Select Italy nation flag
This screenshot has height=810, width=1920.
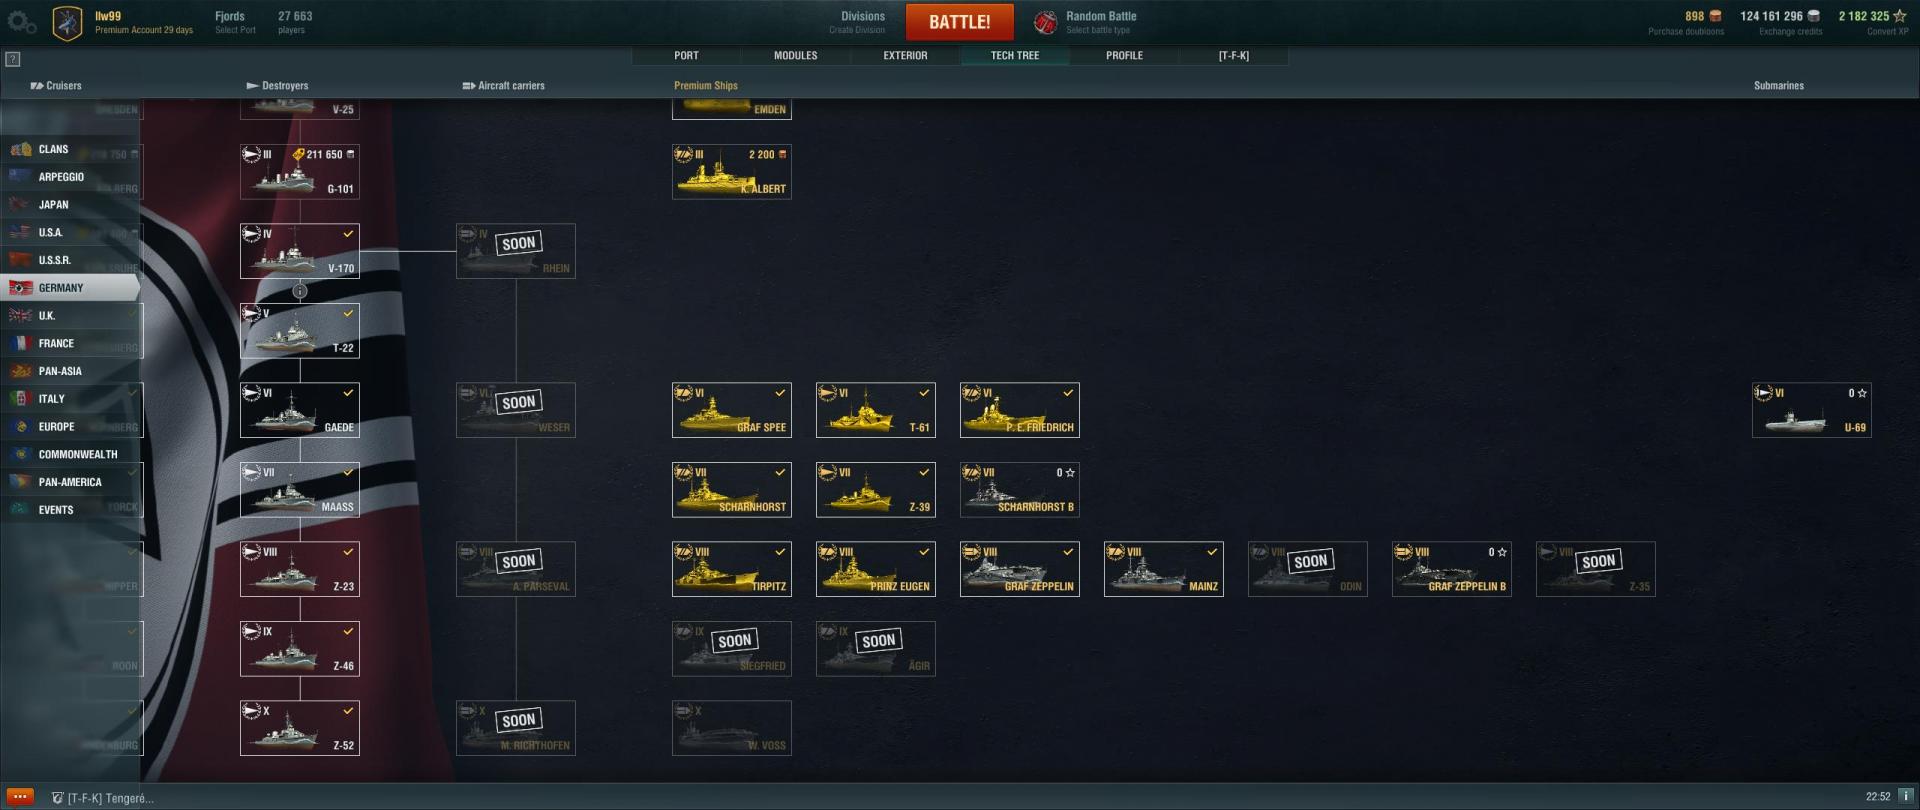(x=20, y=398)
